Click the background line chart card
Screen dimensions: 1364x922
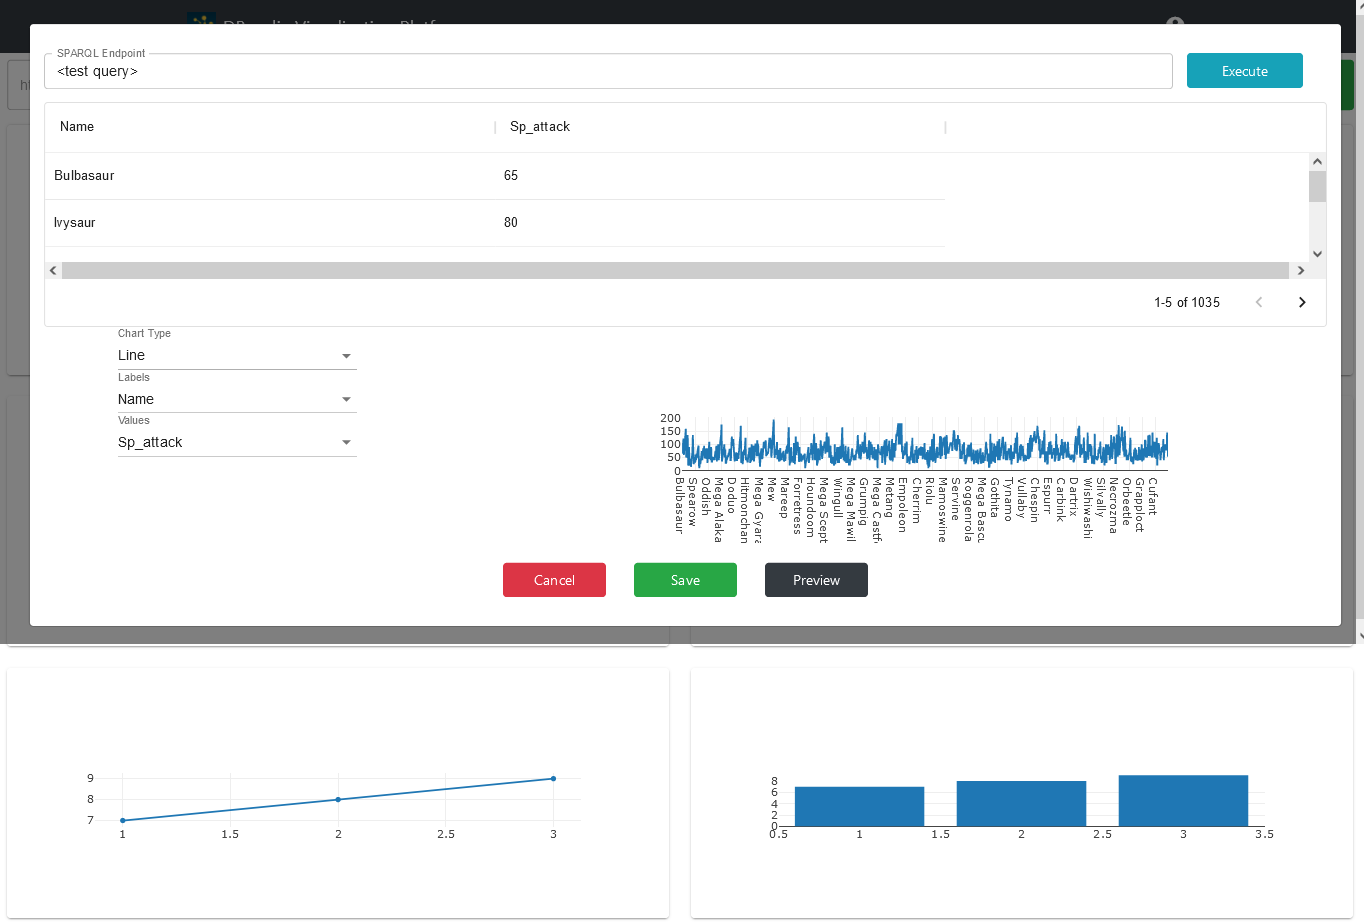338,793
